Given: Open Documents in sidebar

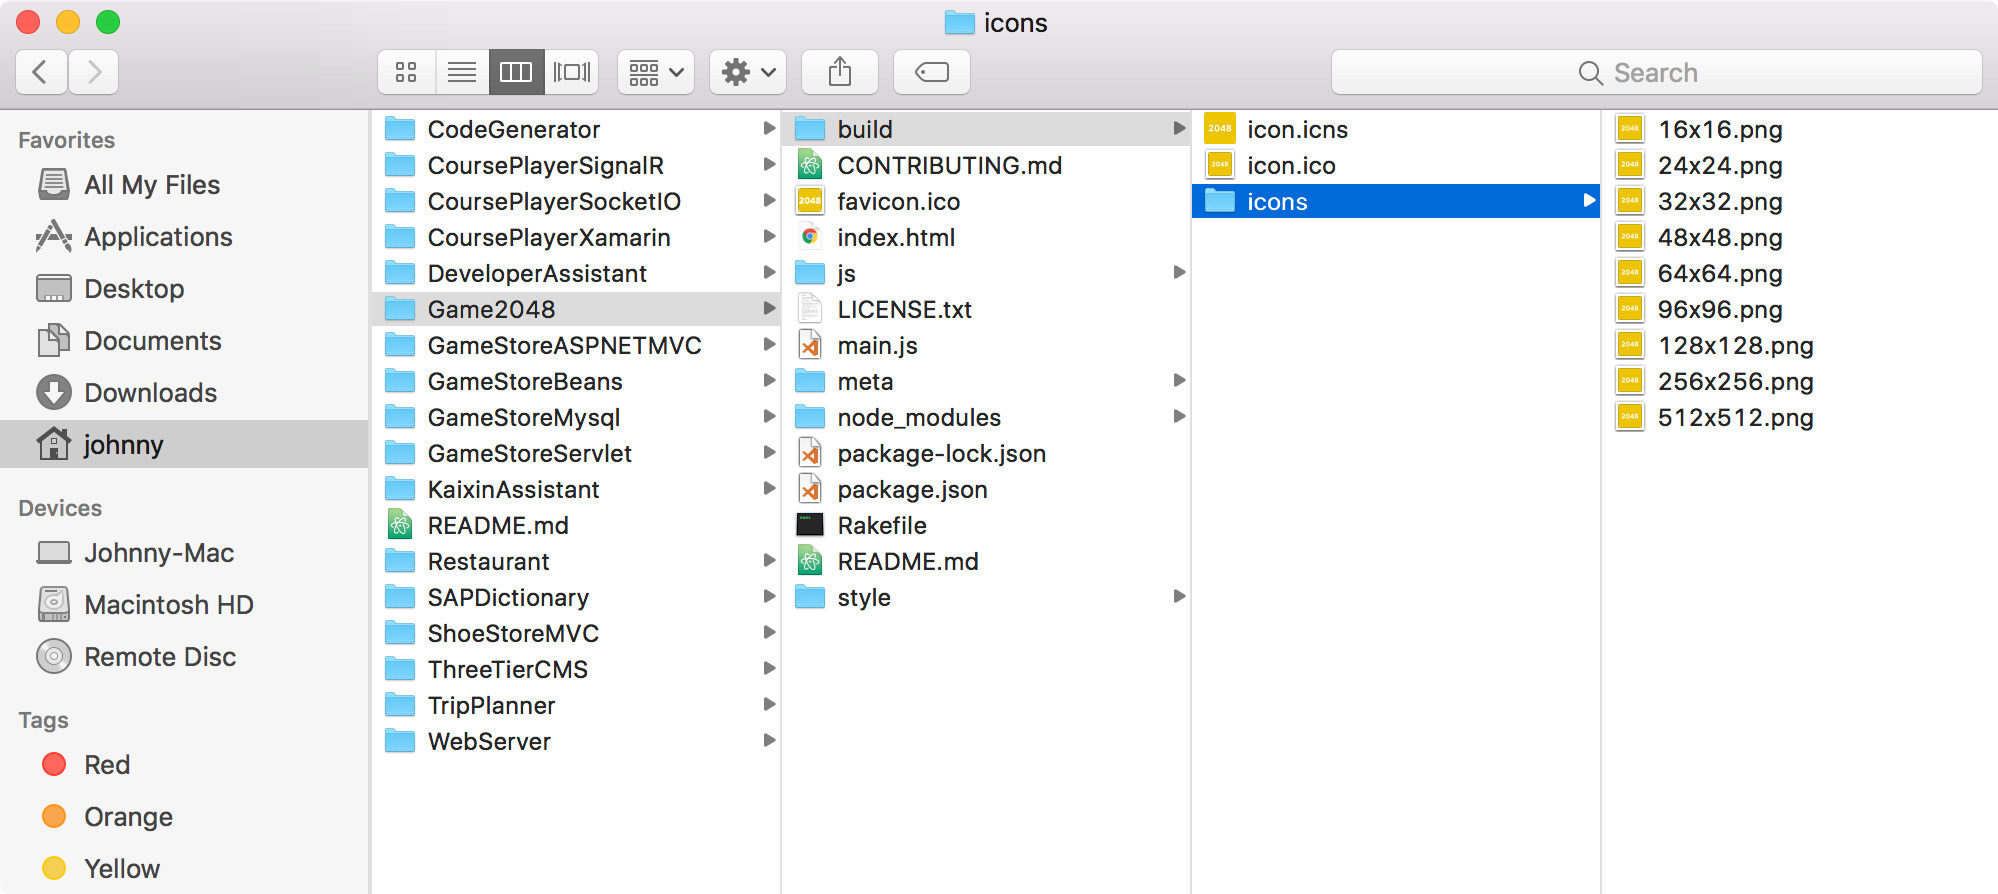Looking at the screenshot, I should tap(185, 341).
